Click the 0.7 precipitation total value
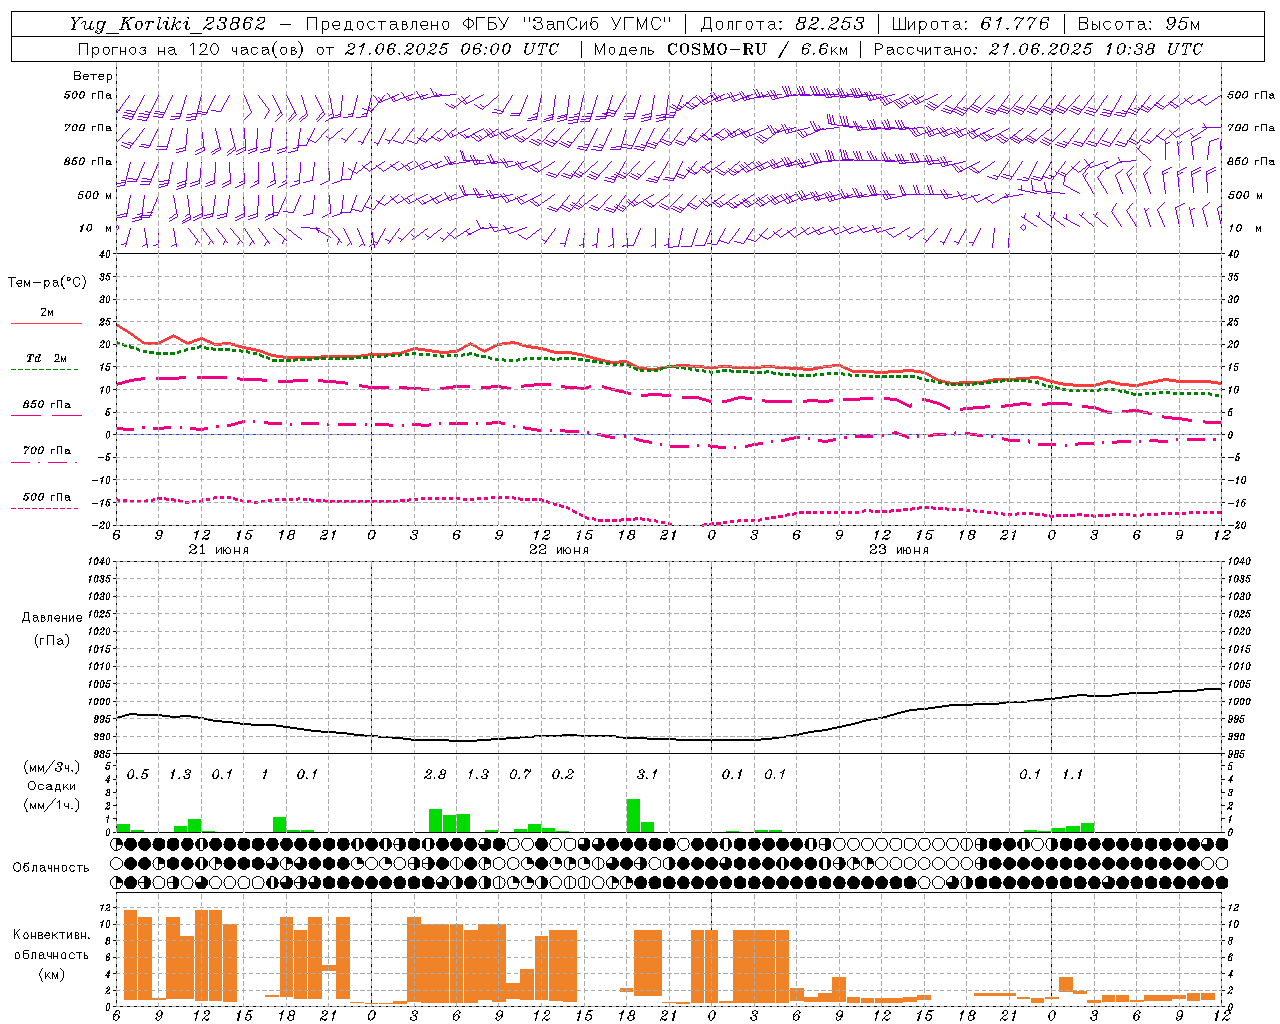1280x1024 pixels. click(x=520, y=774)
